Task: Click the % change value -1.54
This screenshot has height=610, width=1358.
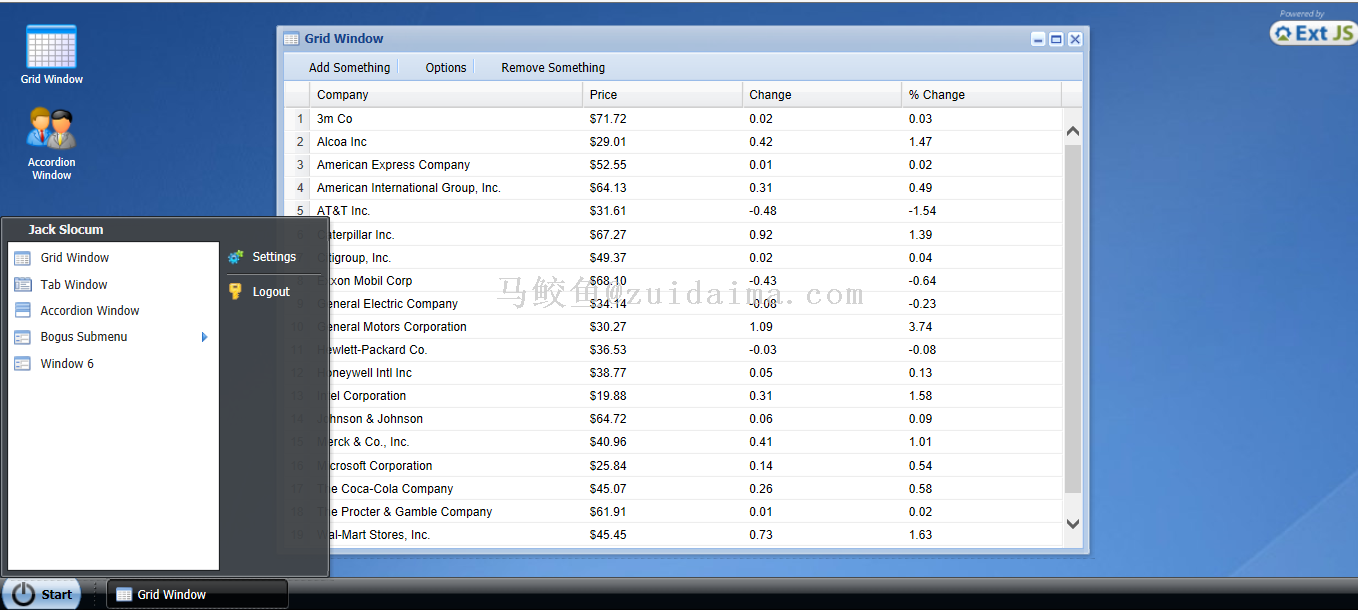Action: pos(922,211)
